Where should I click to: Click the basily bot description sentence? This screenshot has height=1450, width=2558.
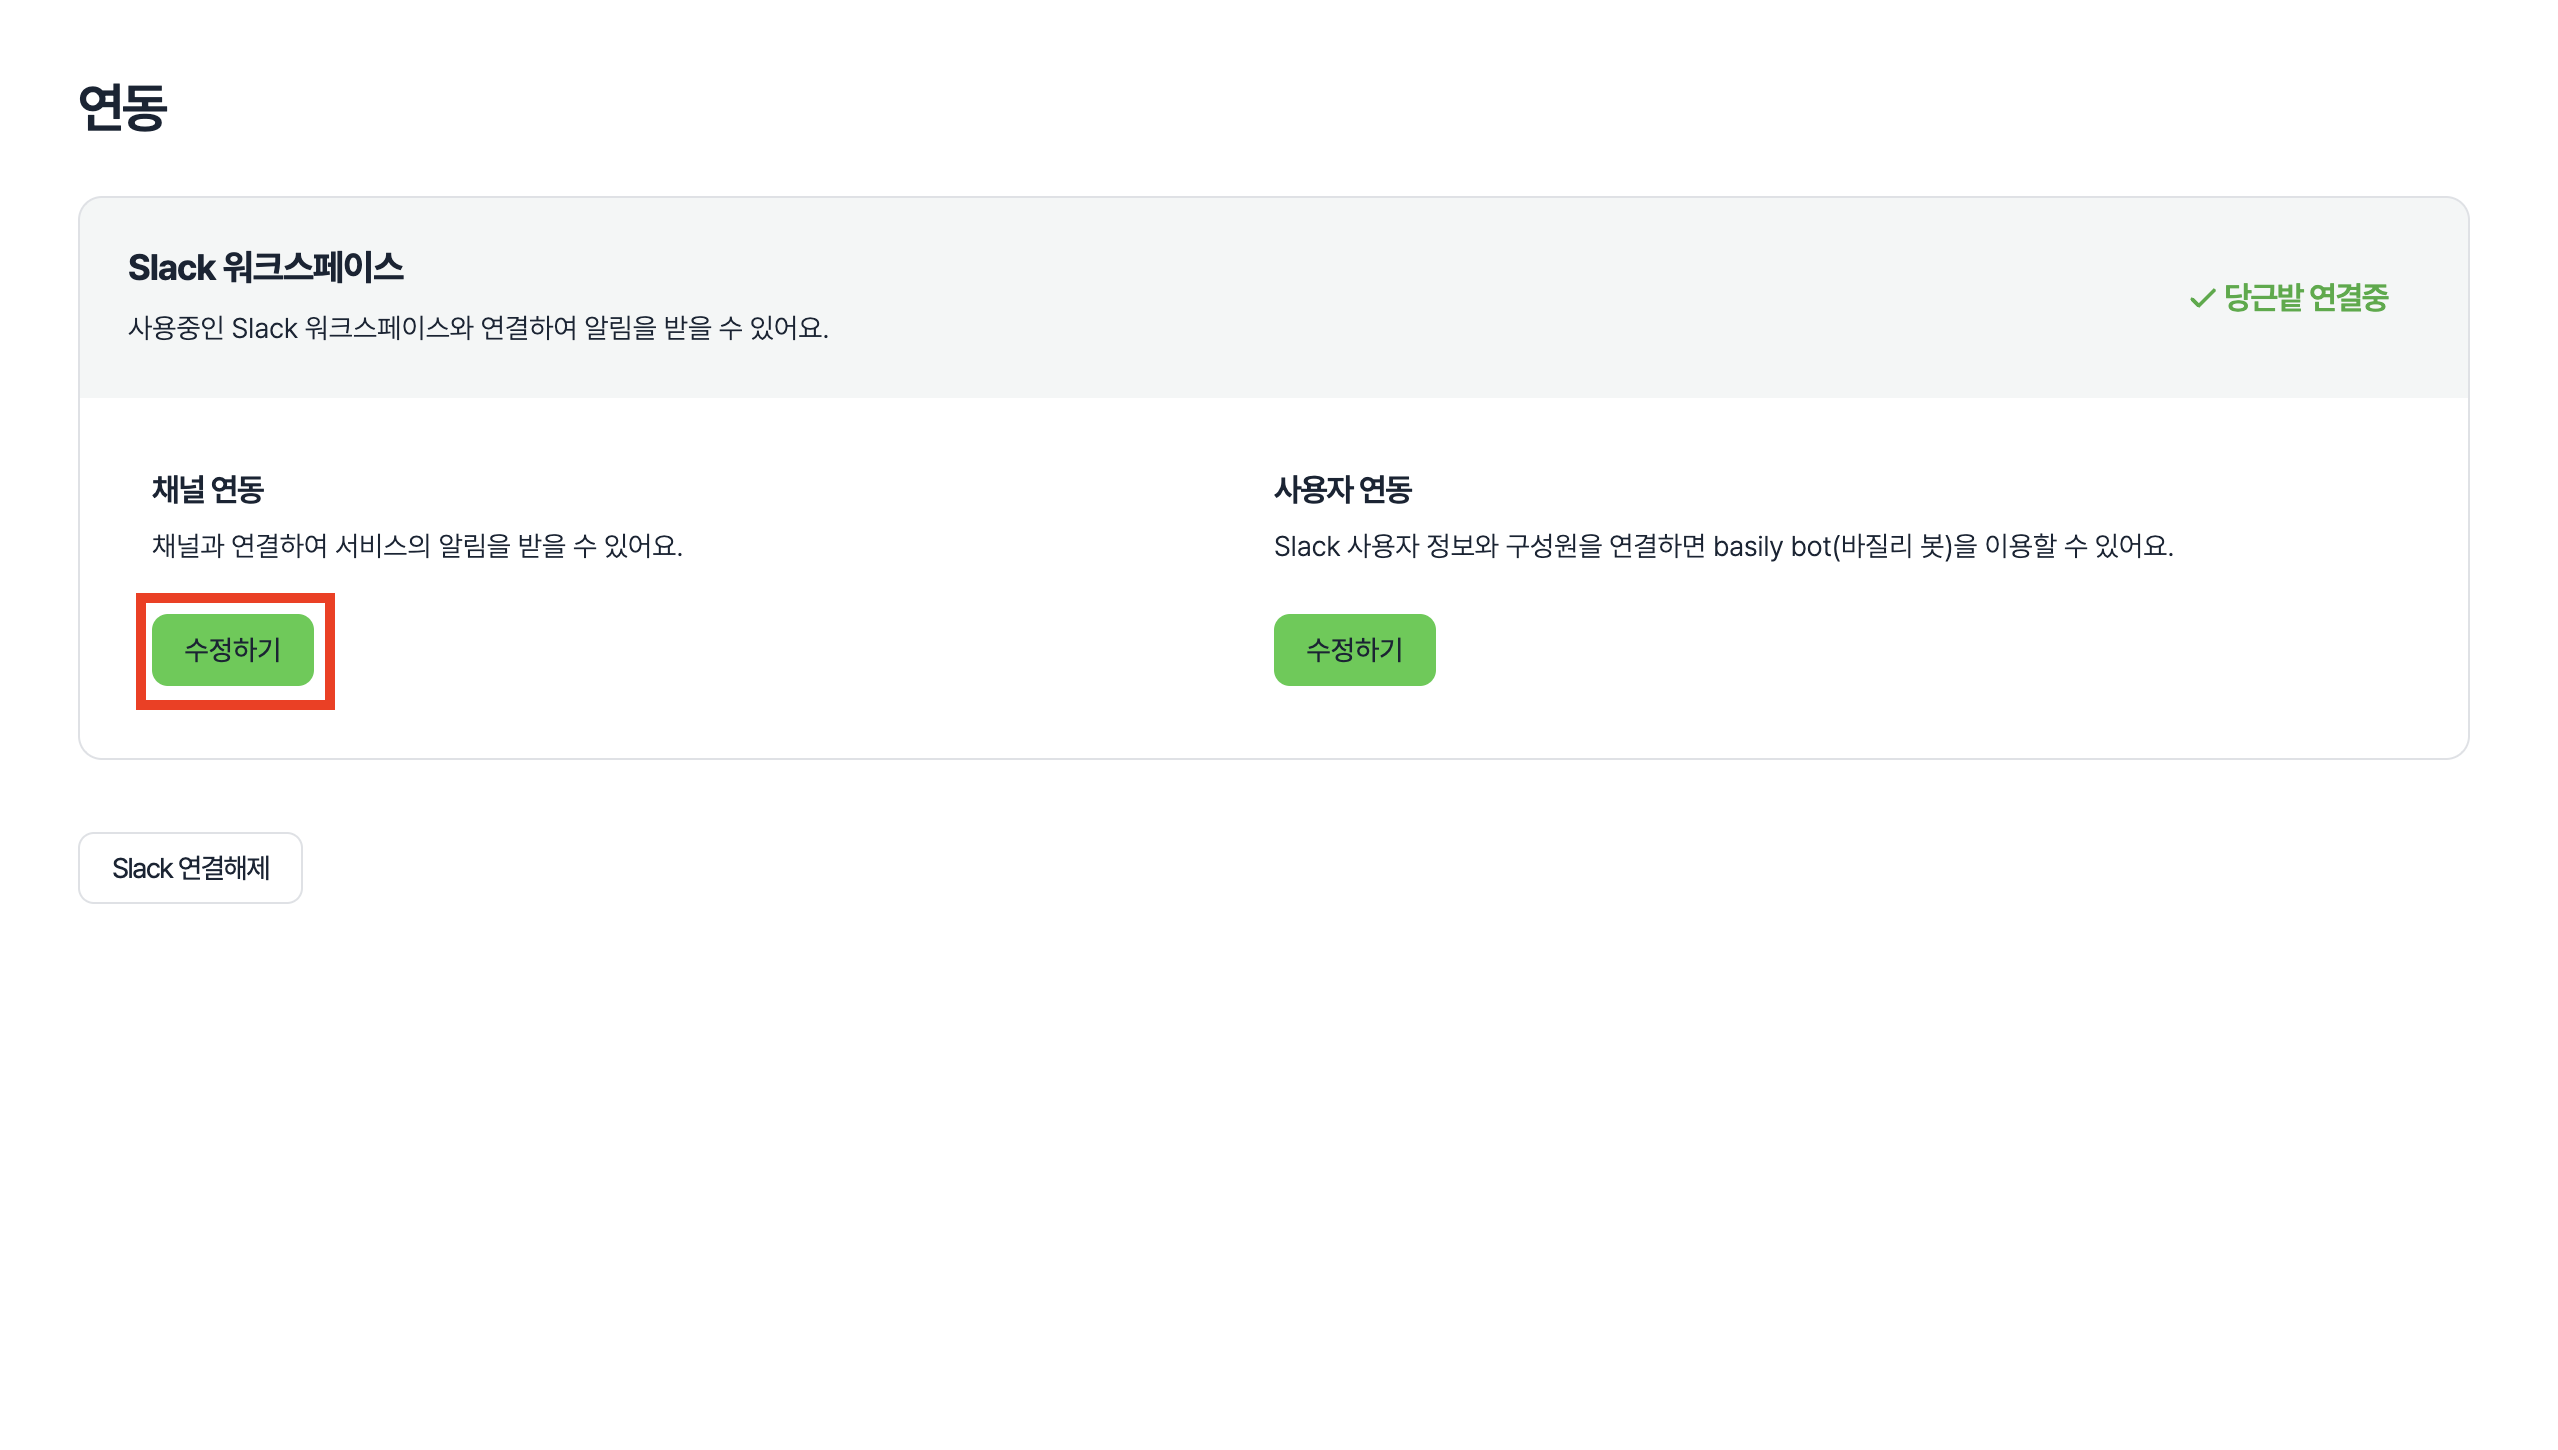[x=1723, y=546]
